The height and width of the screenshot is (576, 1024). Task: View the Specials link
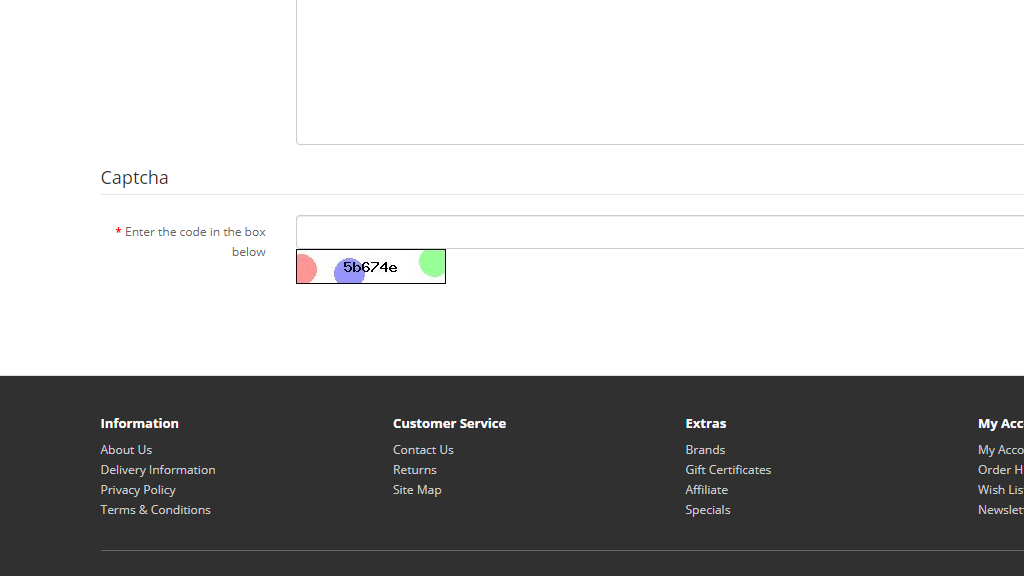(708, 510)
